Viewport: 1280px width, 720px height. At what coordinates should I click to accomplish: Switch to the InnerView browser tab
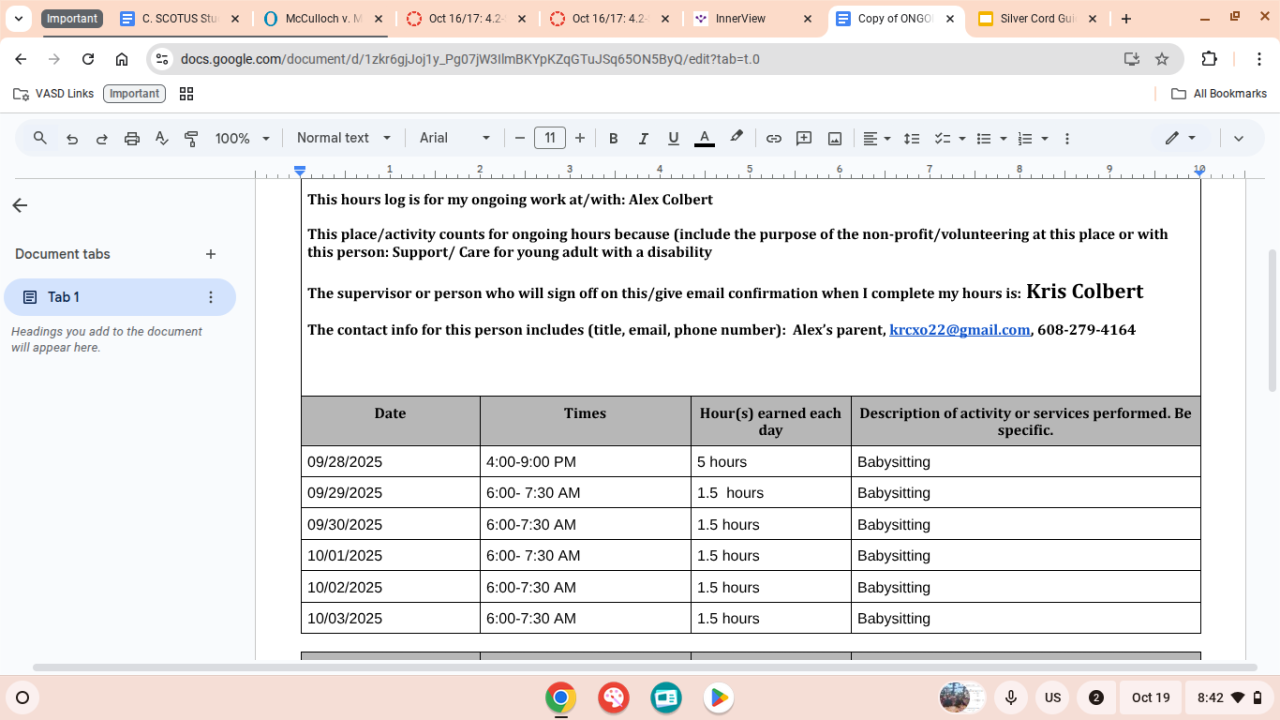[754, 19]
